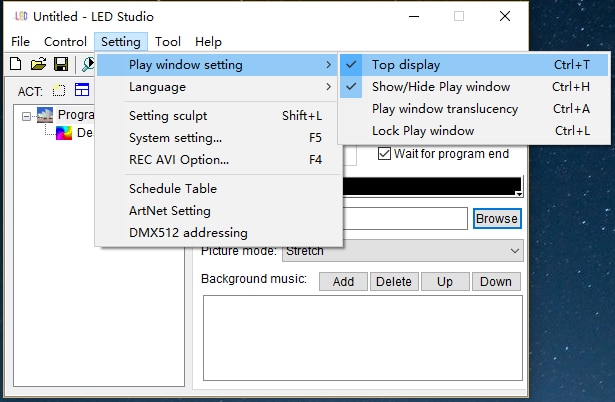Viewport: 615px width, 402px height.
Task: Expand Play window setting submenu
Action: coord(217,65)
